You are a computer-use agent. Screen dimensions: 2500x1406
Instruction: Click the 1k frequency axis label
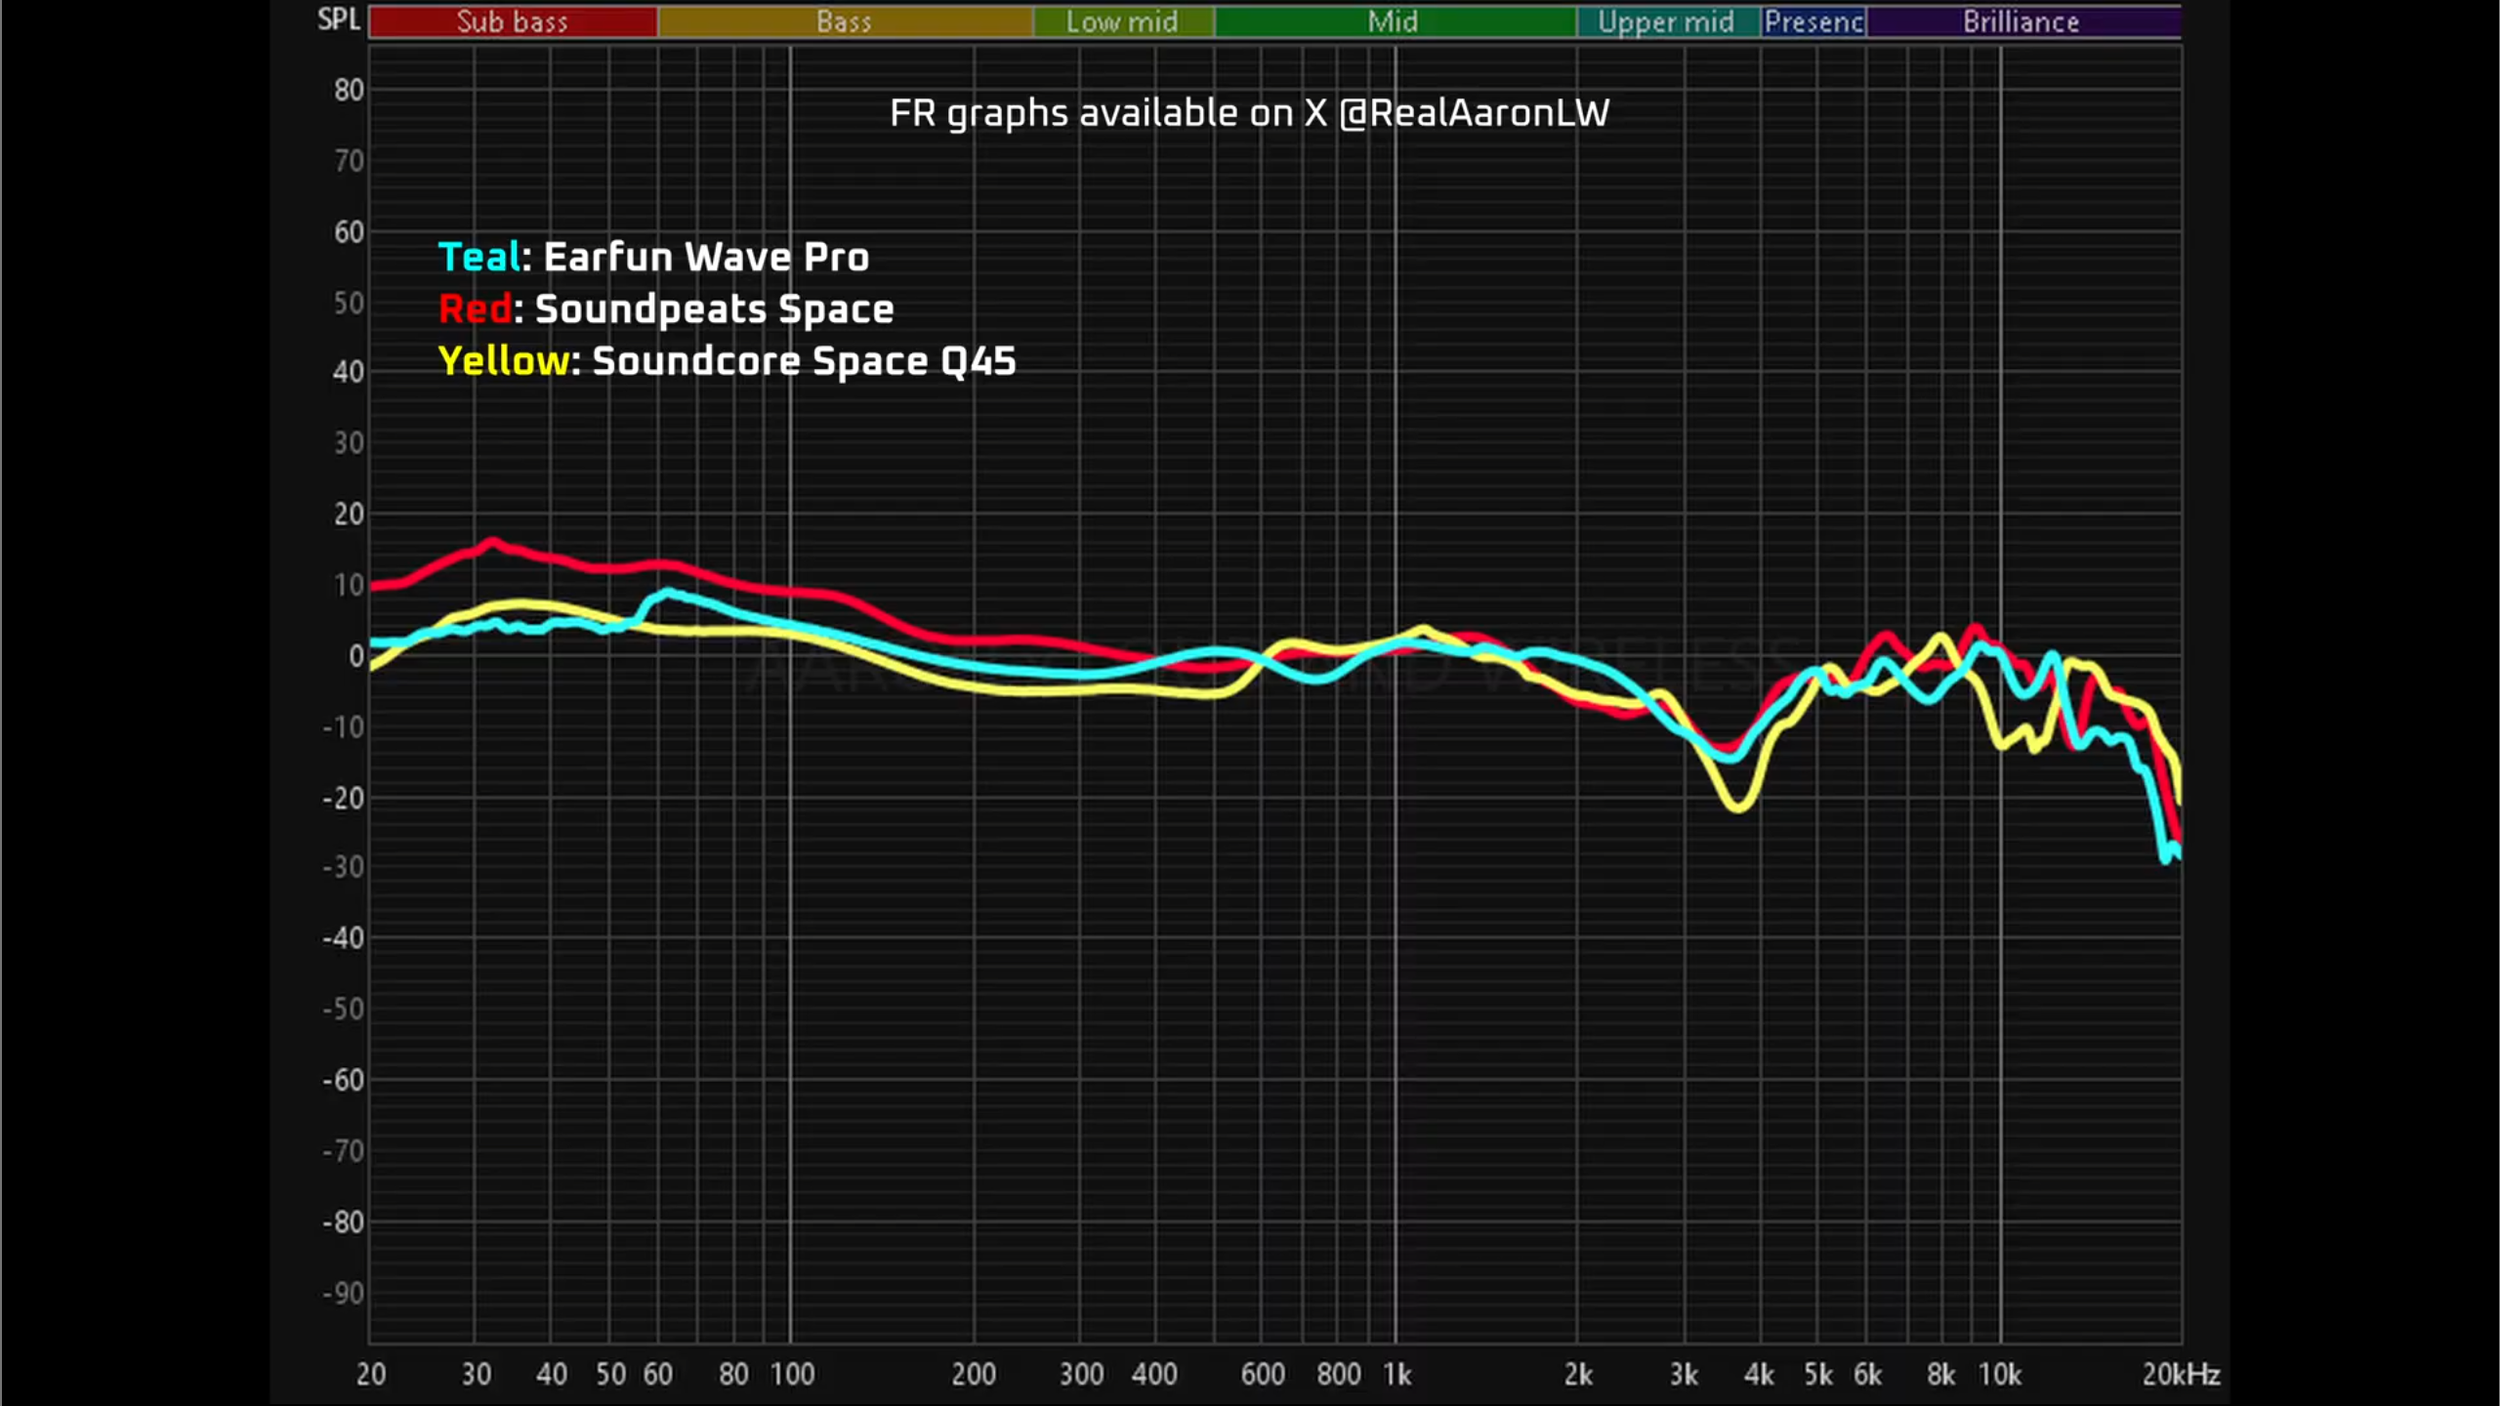tap(1397, 1374)
